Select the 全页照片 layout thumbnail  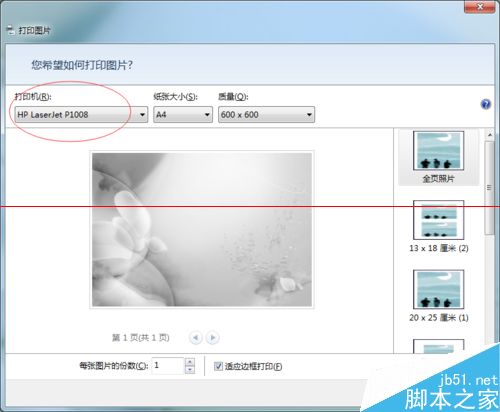438,157
